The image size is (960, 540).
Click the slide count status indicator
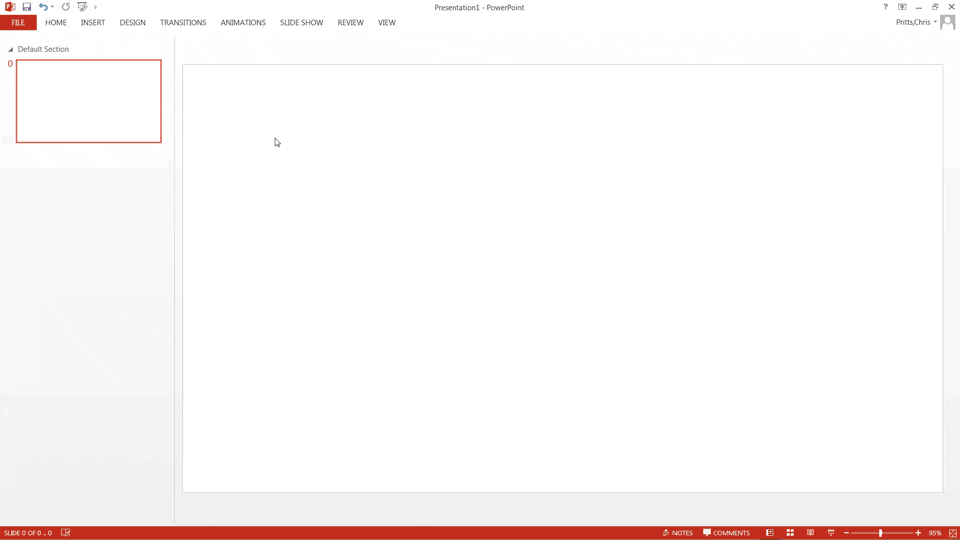28,533
